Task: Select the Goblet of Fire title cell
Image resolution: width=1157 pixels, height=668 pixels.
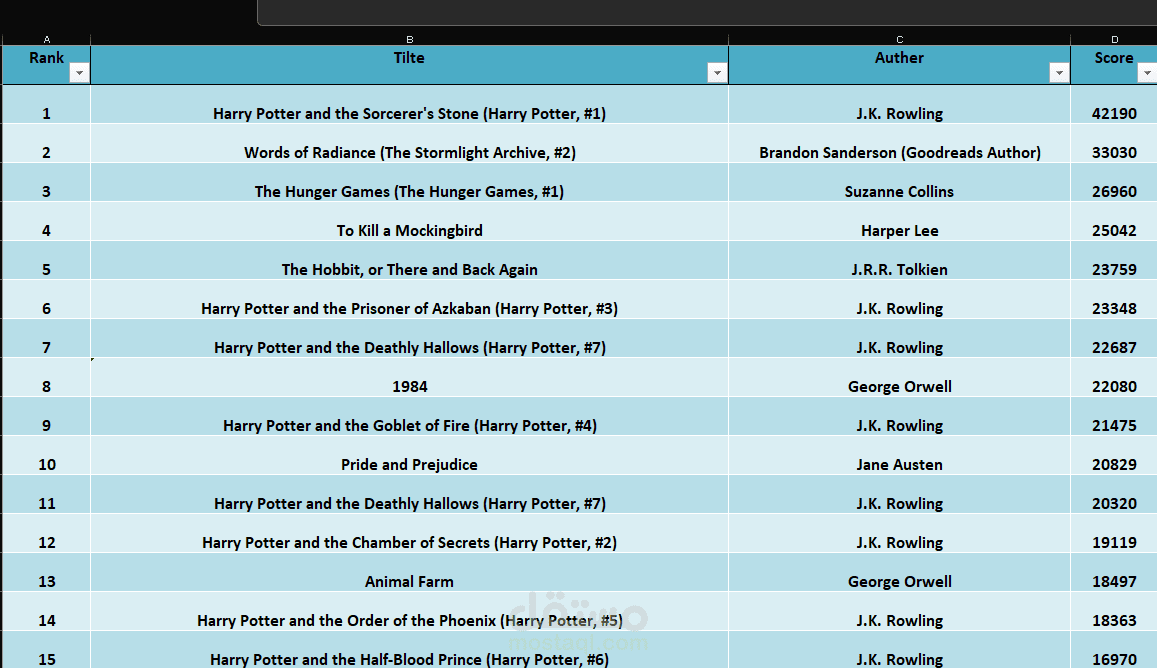Action: tap(410, 417)
